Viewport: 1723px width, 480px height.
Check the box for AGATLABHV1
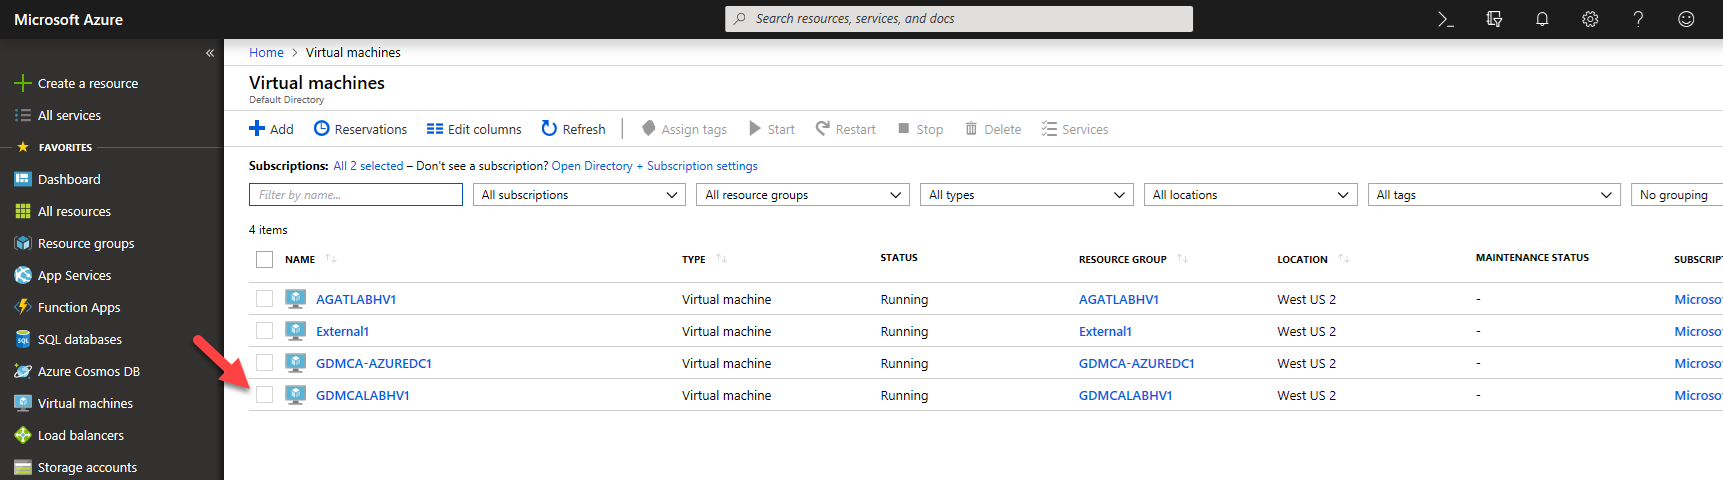[x=264, y=298]
